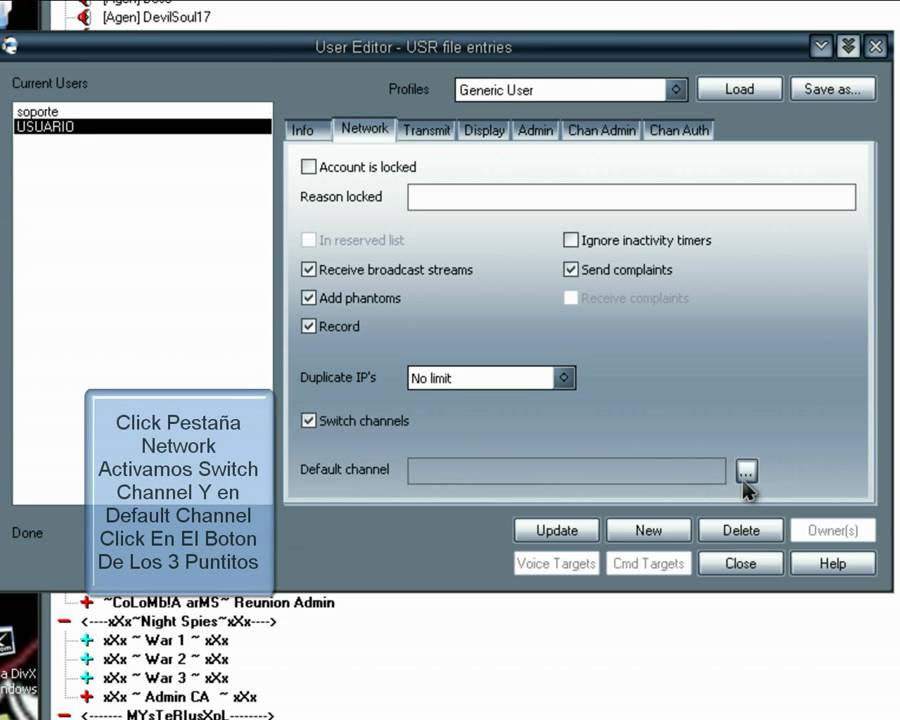
Task: Enable Ignore inactivity timers checkbox
Action: [x=571, y=240]
